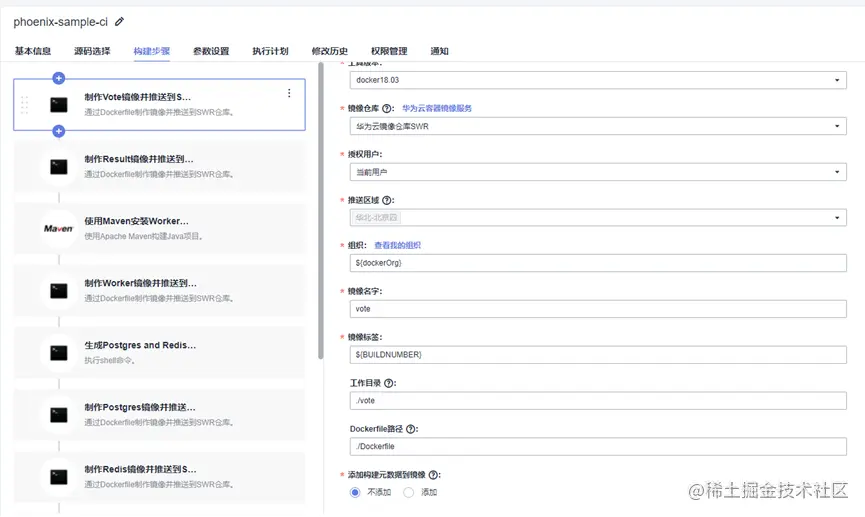Select the 制作Worker镜像并推送到 step title
The height and width of the screenshot is (517, 865).
point(141,283)
